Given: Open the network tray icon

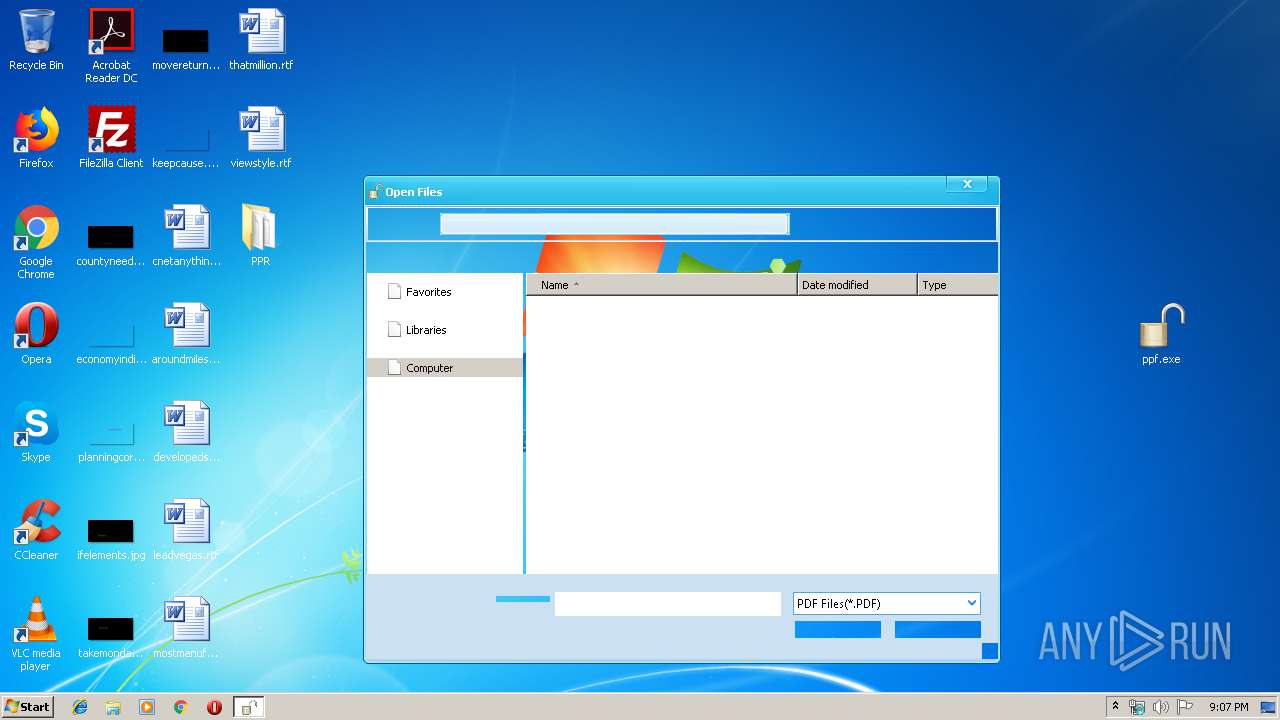Looking at the screenshot, I should (x=1137, y=707).
